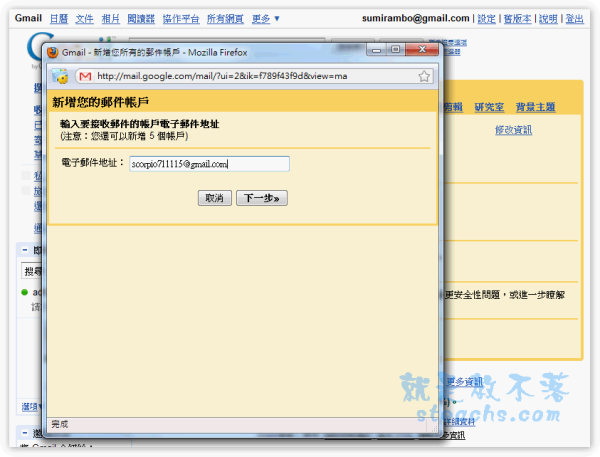Click the email address input field
The width and height of the screenshot is (600, 457).
point(209,164)
